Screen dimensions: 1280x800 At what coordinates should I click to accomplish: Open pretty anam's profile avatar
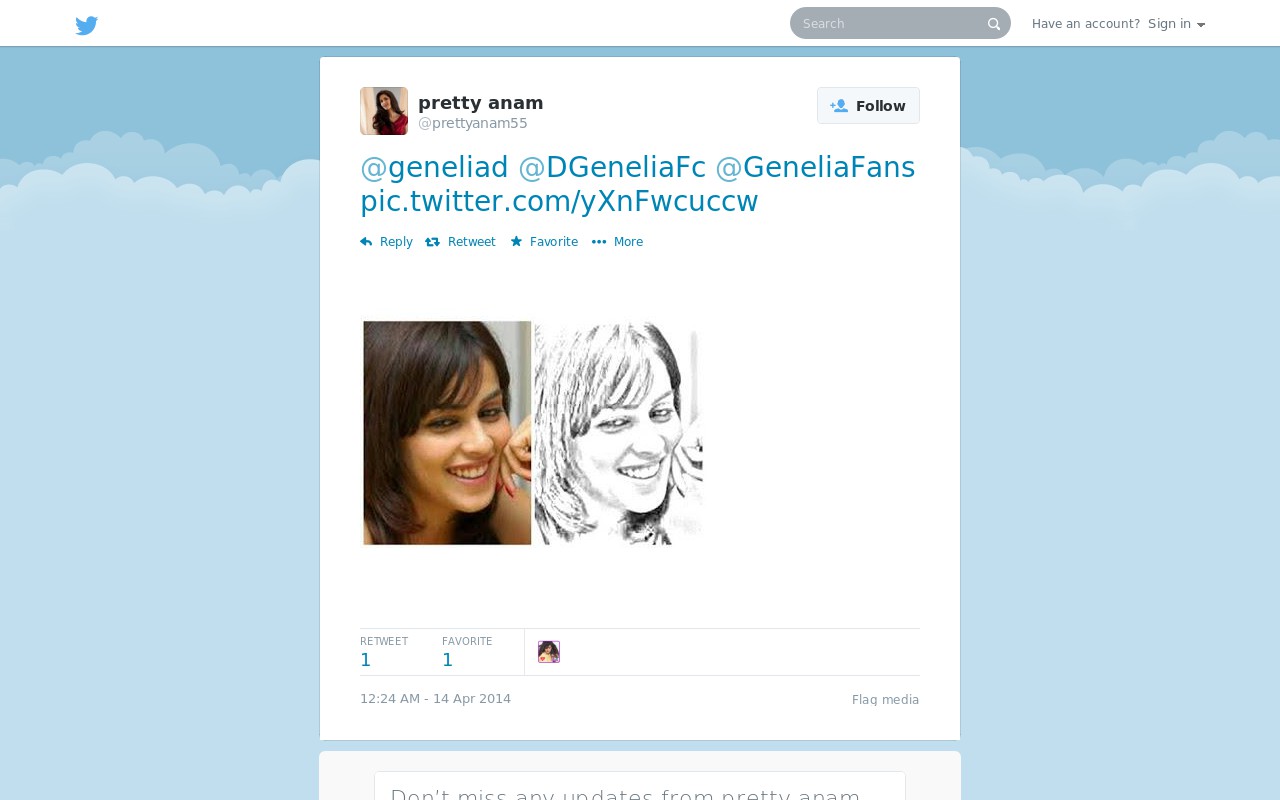(384, 111)
